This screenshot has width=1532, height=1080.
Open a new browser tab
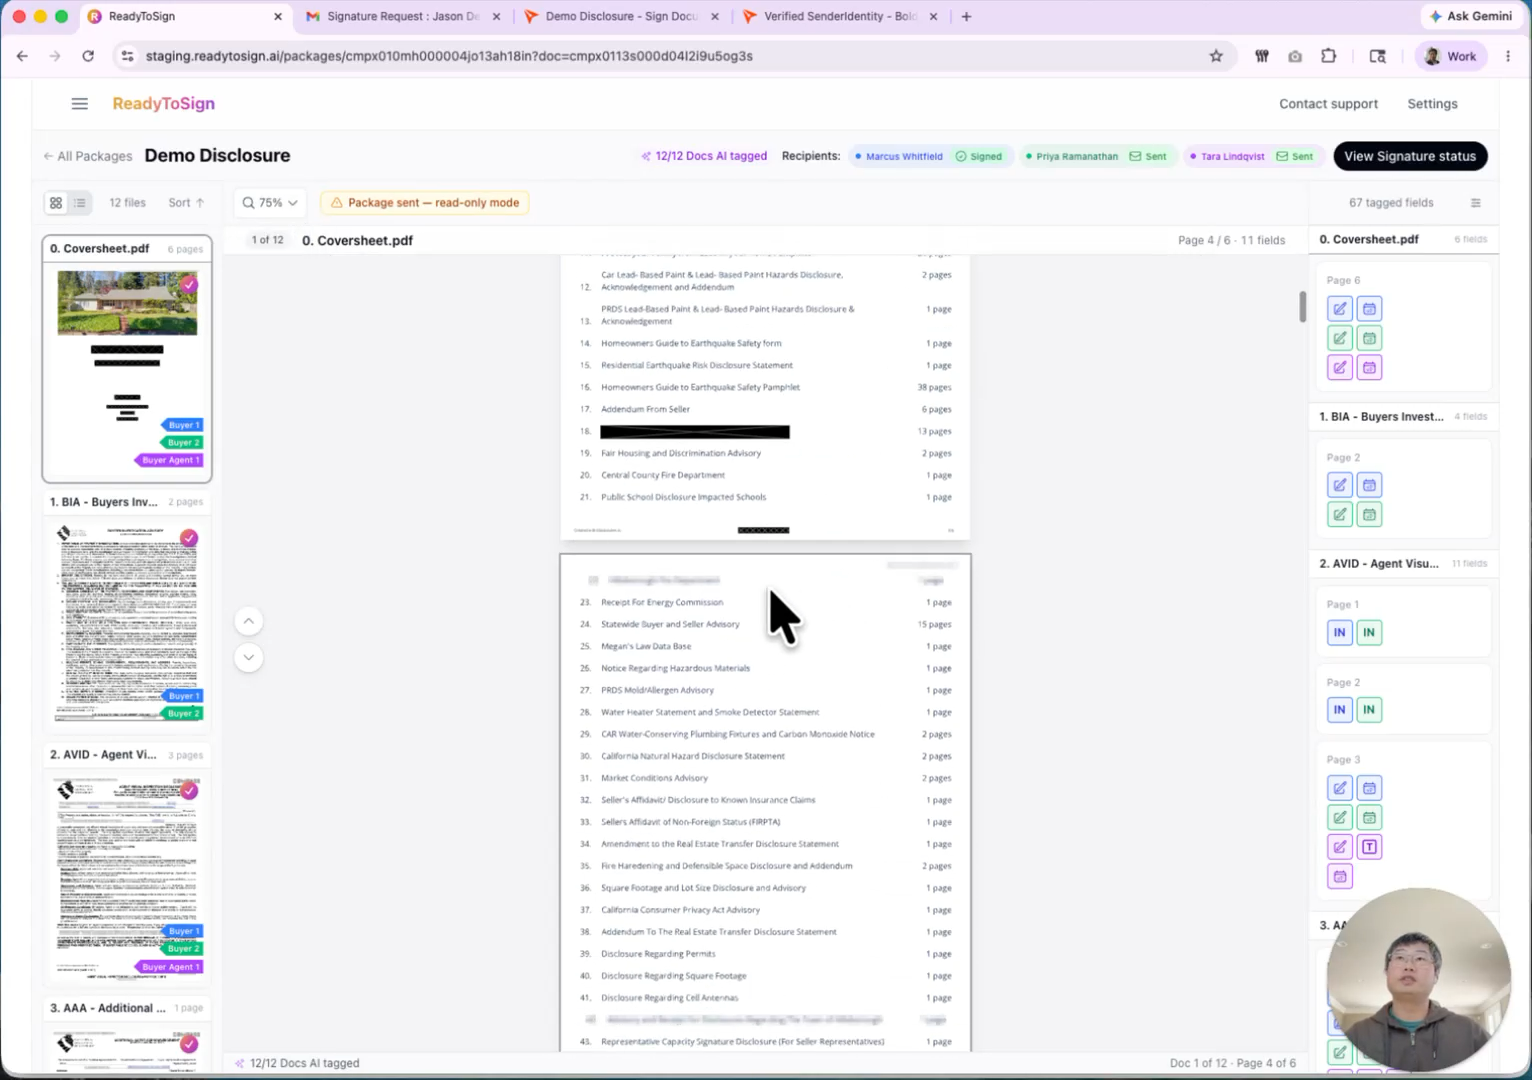click(x=966, y=16)
